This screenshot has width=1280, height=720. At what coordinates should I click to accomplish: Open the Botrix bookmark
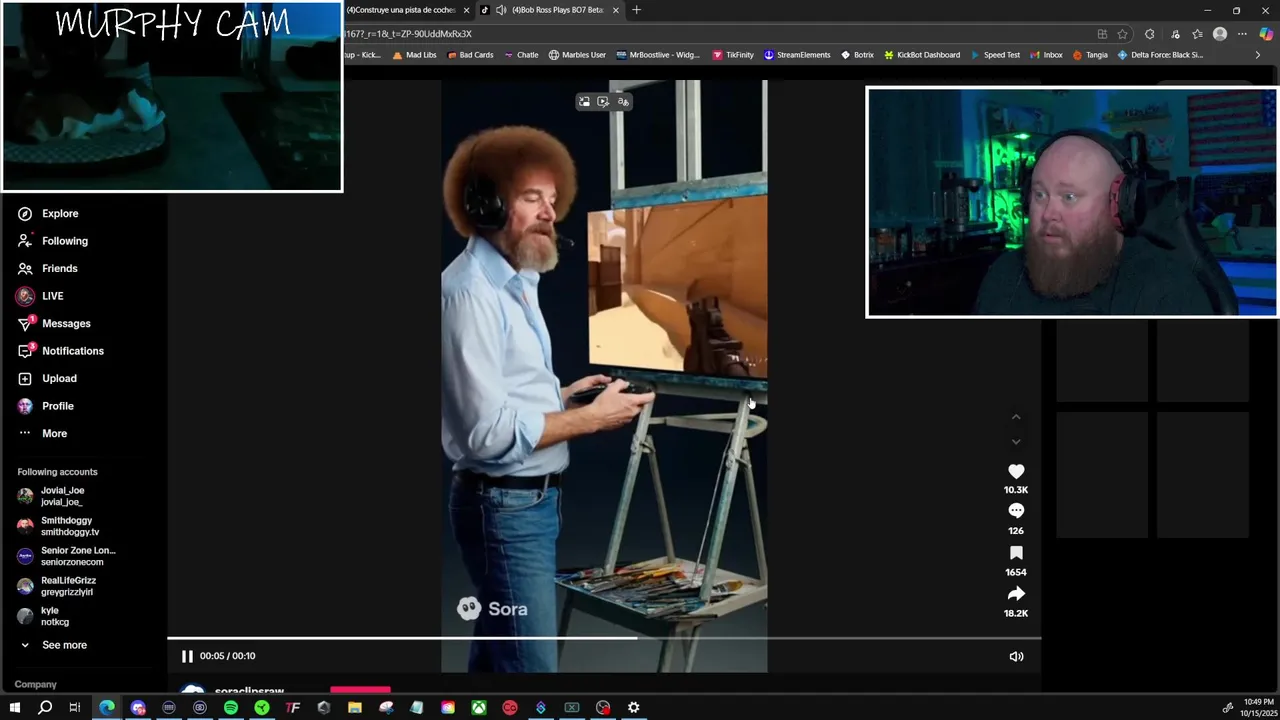pyautogui.click(x=857, y=55)
